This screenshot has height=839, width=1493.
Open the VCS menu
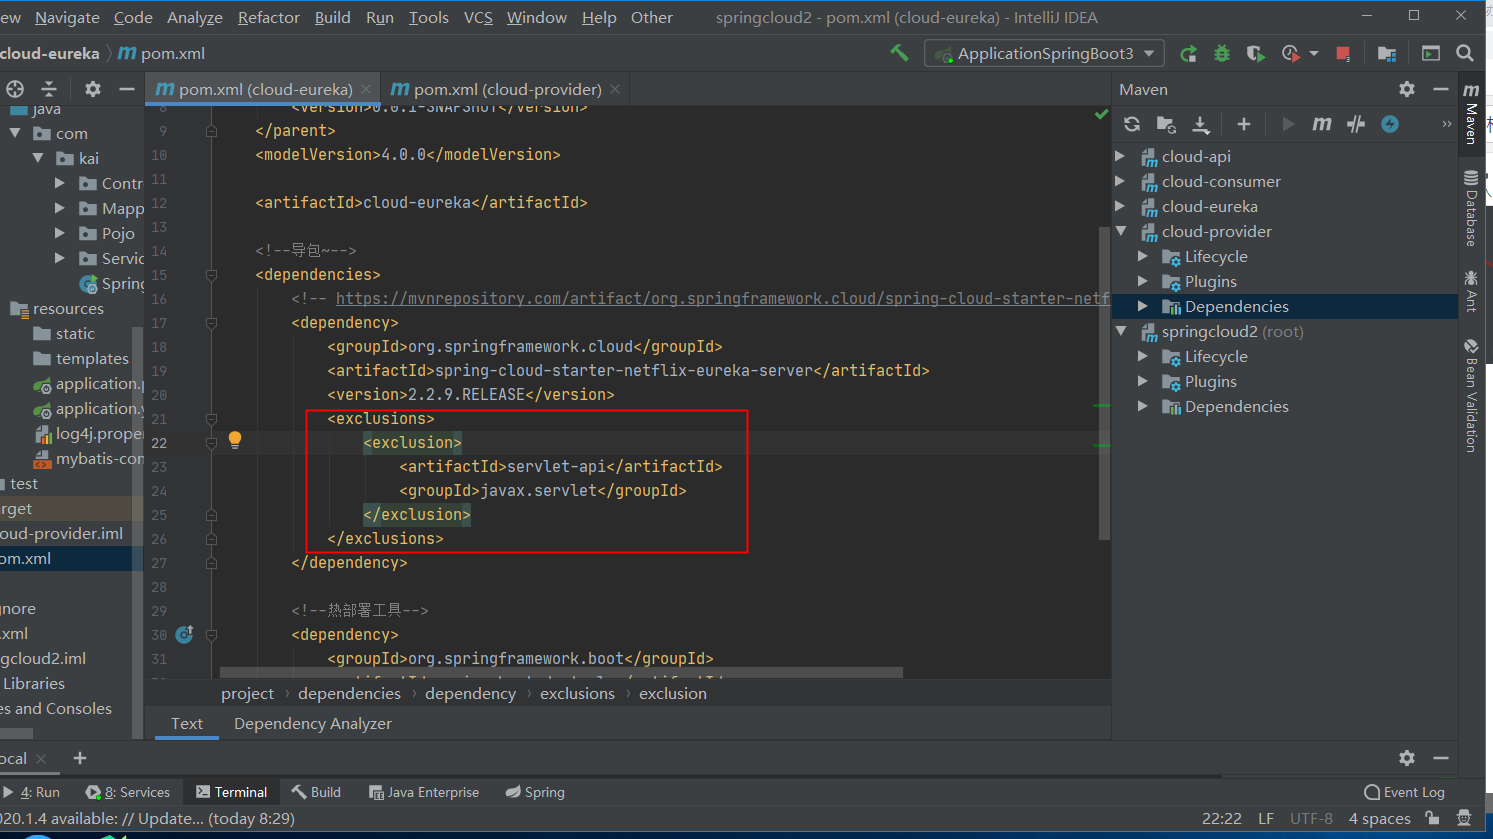pyautogui.click(x=478, y=17)
